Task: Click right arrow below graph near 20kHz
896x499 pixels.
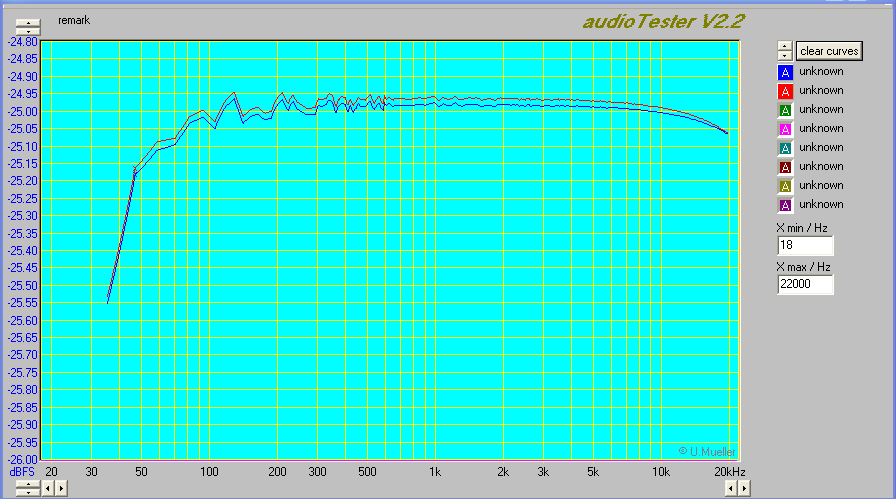Action: click(743, 488)
